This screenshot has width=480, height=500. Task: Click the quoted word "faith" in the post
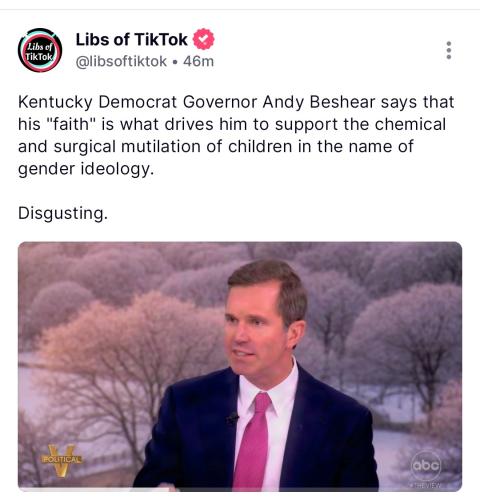click(x=70, y=124)
